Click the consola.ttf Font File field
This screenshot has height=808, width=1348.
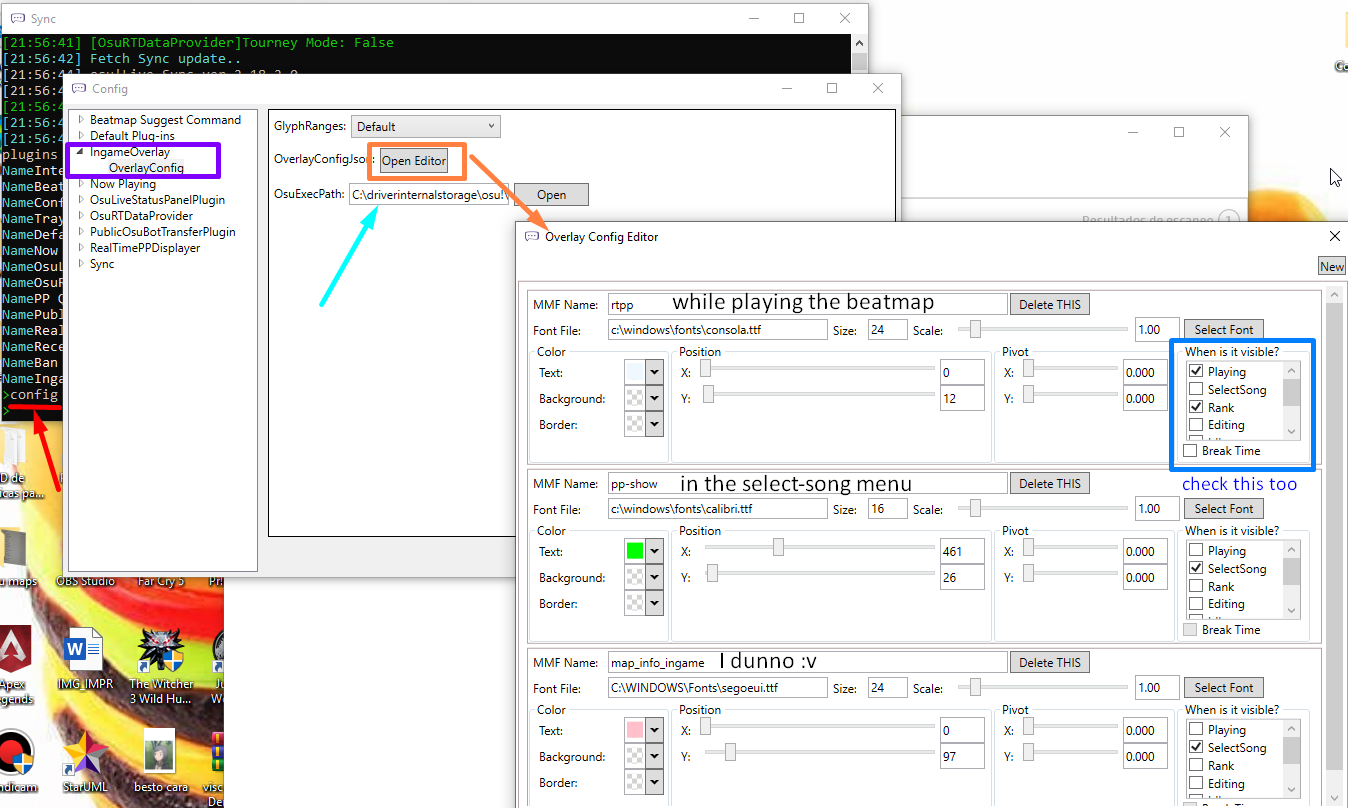717,329
